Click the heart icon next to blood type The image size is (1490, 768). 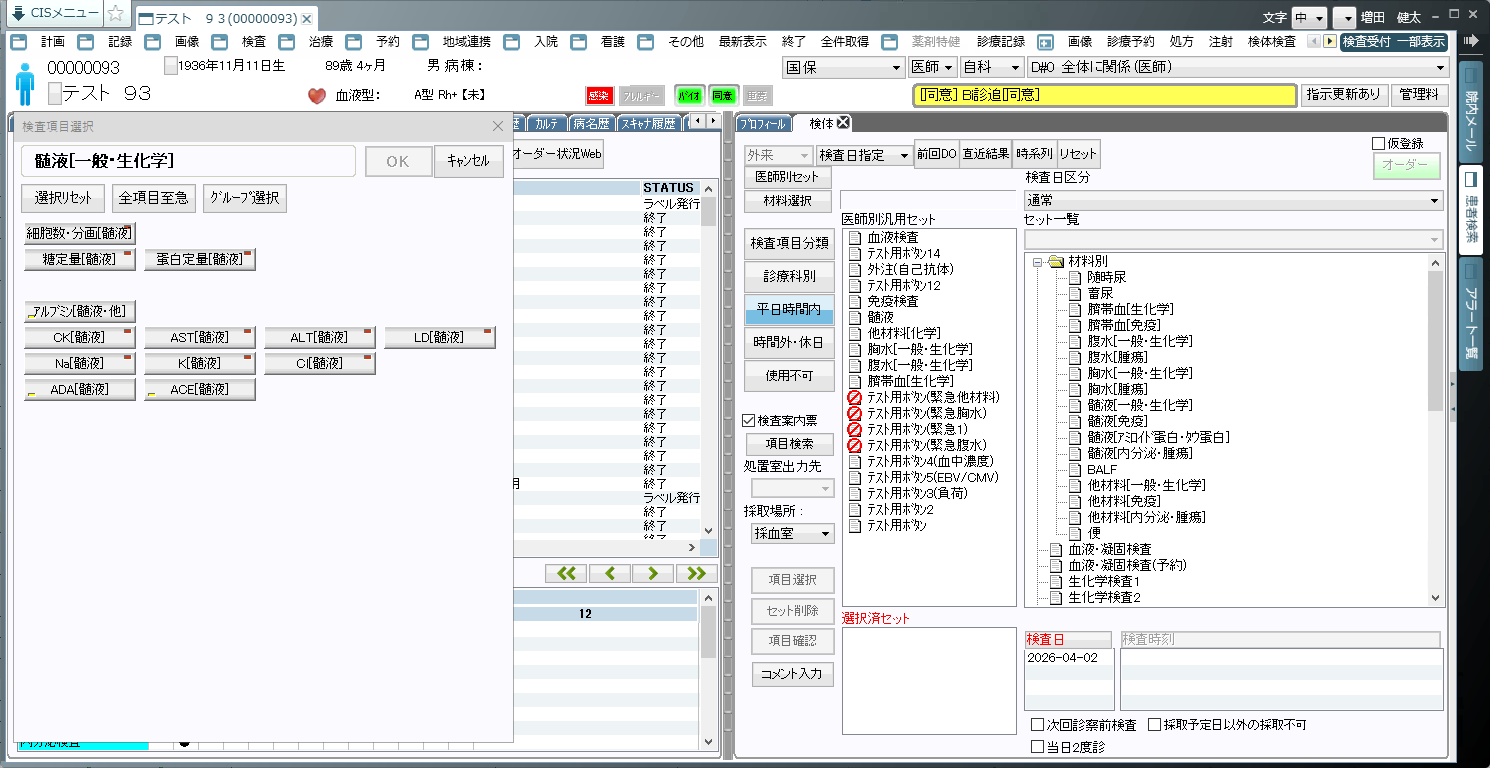(x=316, y=96)
